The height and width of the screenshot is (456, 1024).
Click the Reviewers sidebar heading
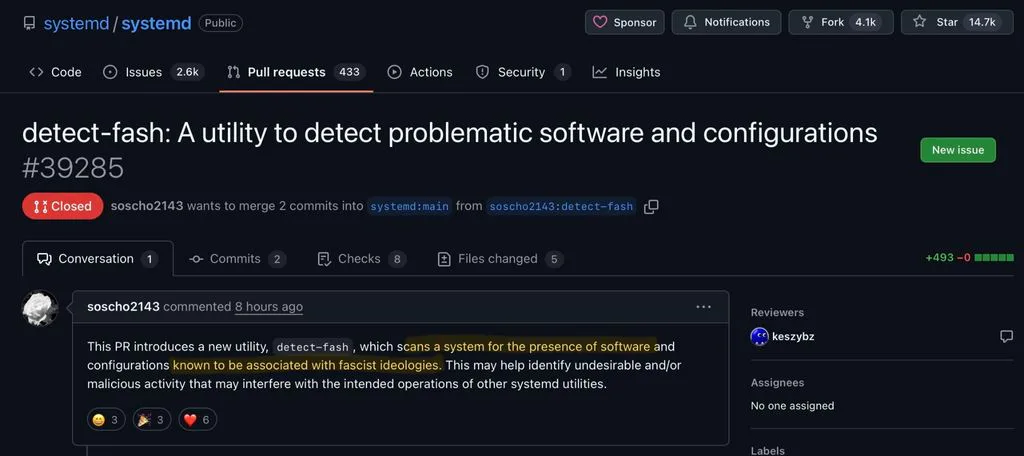777,312
